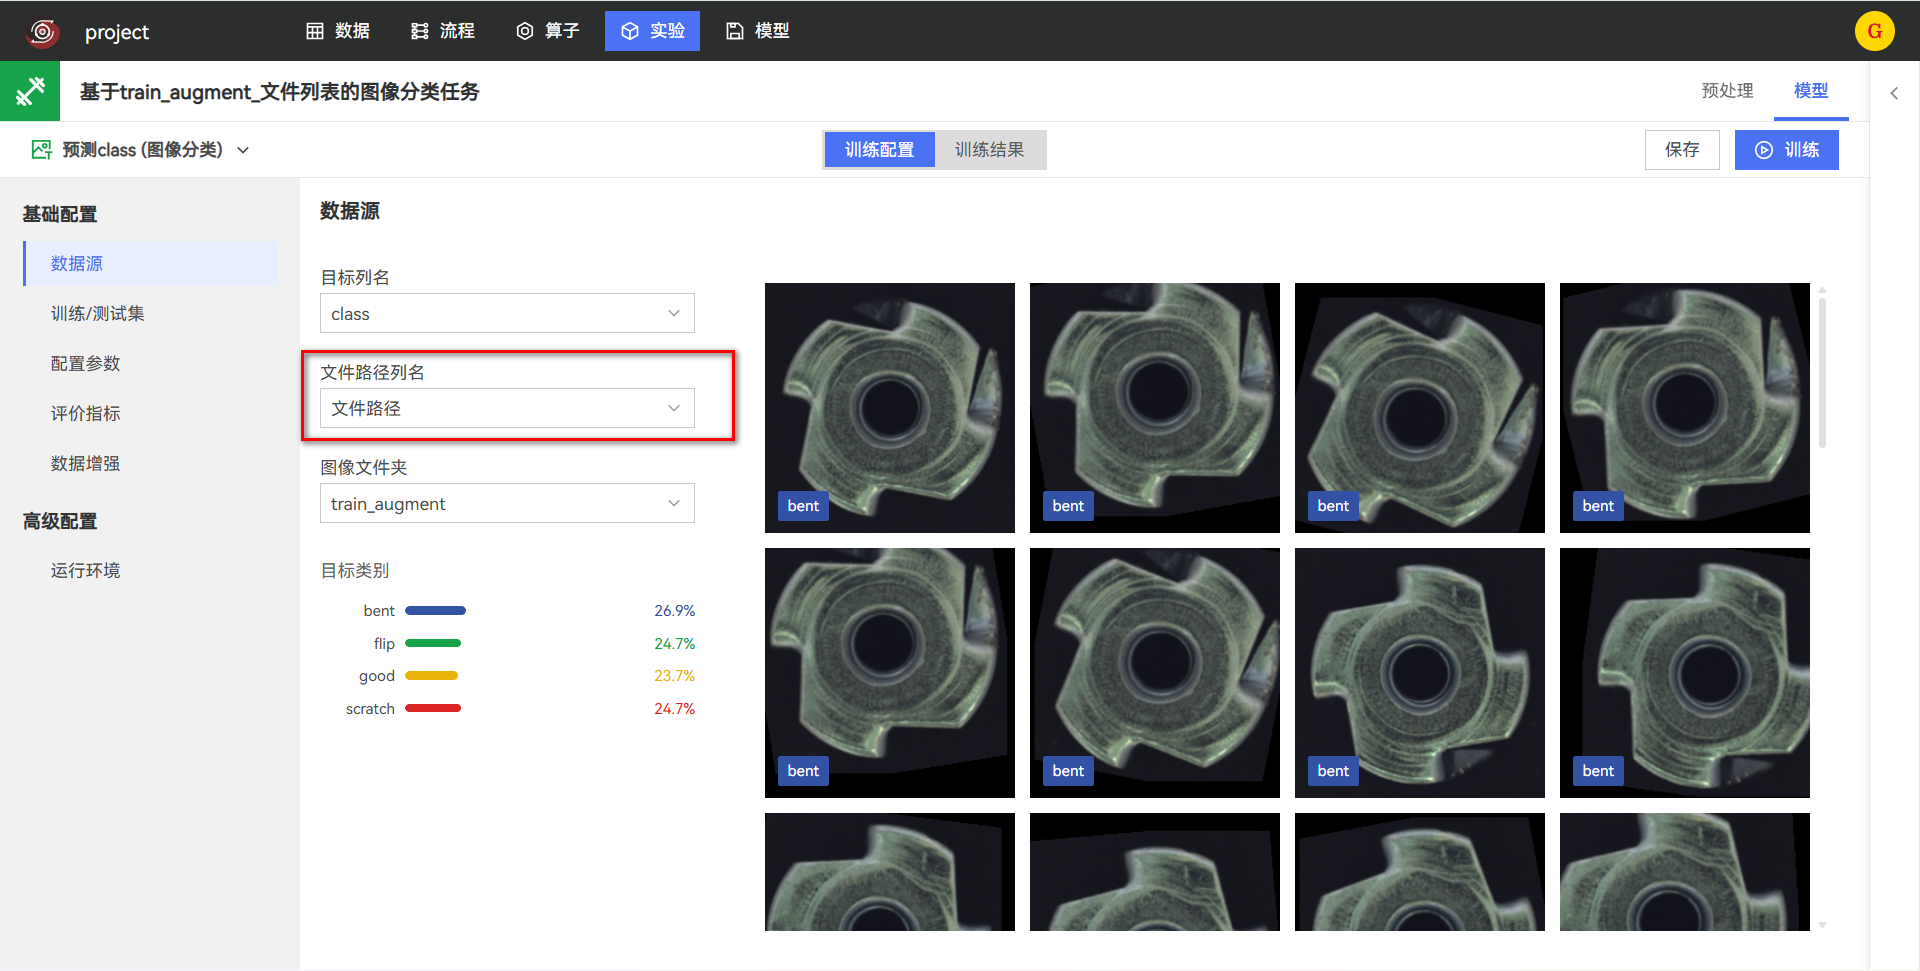Click the blue bent category bar
This screenshot has width=1920, height=971.
(435, 611)
